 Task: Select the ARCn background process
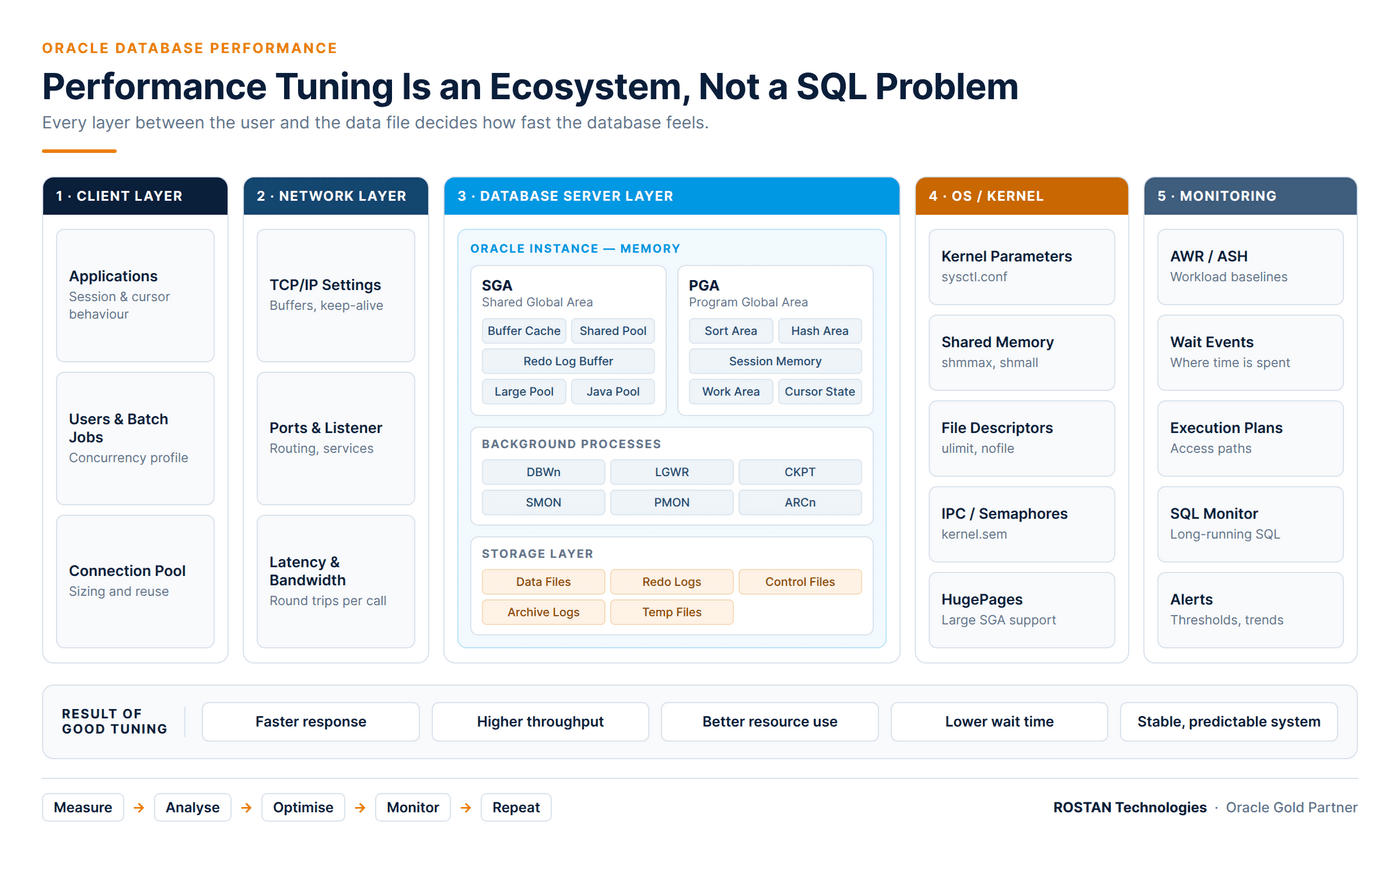(x=800, y=503)
